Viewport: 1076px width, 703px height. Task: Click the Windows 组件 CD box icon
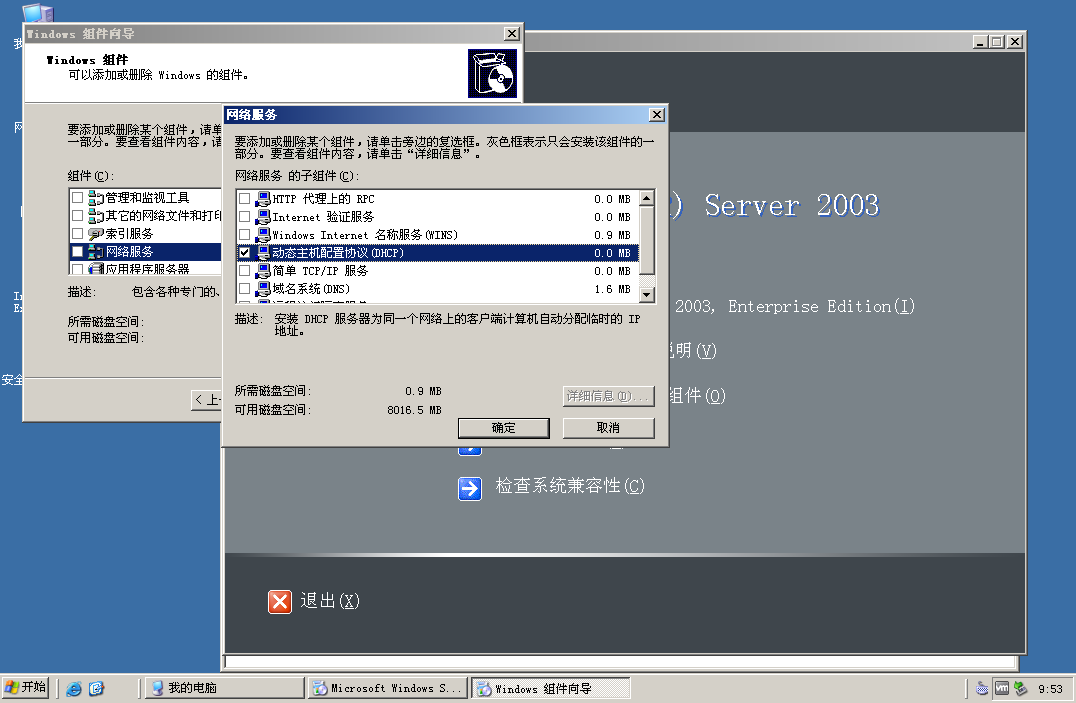coord(492,73)
